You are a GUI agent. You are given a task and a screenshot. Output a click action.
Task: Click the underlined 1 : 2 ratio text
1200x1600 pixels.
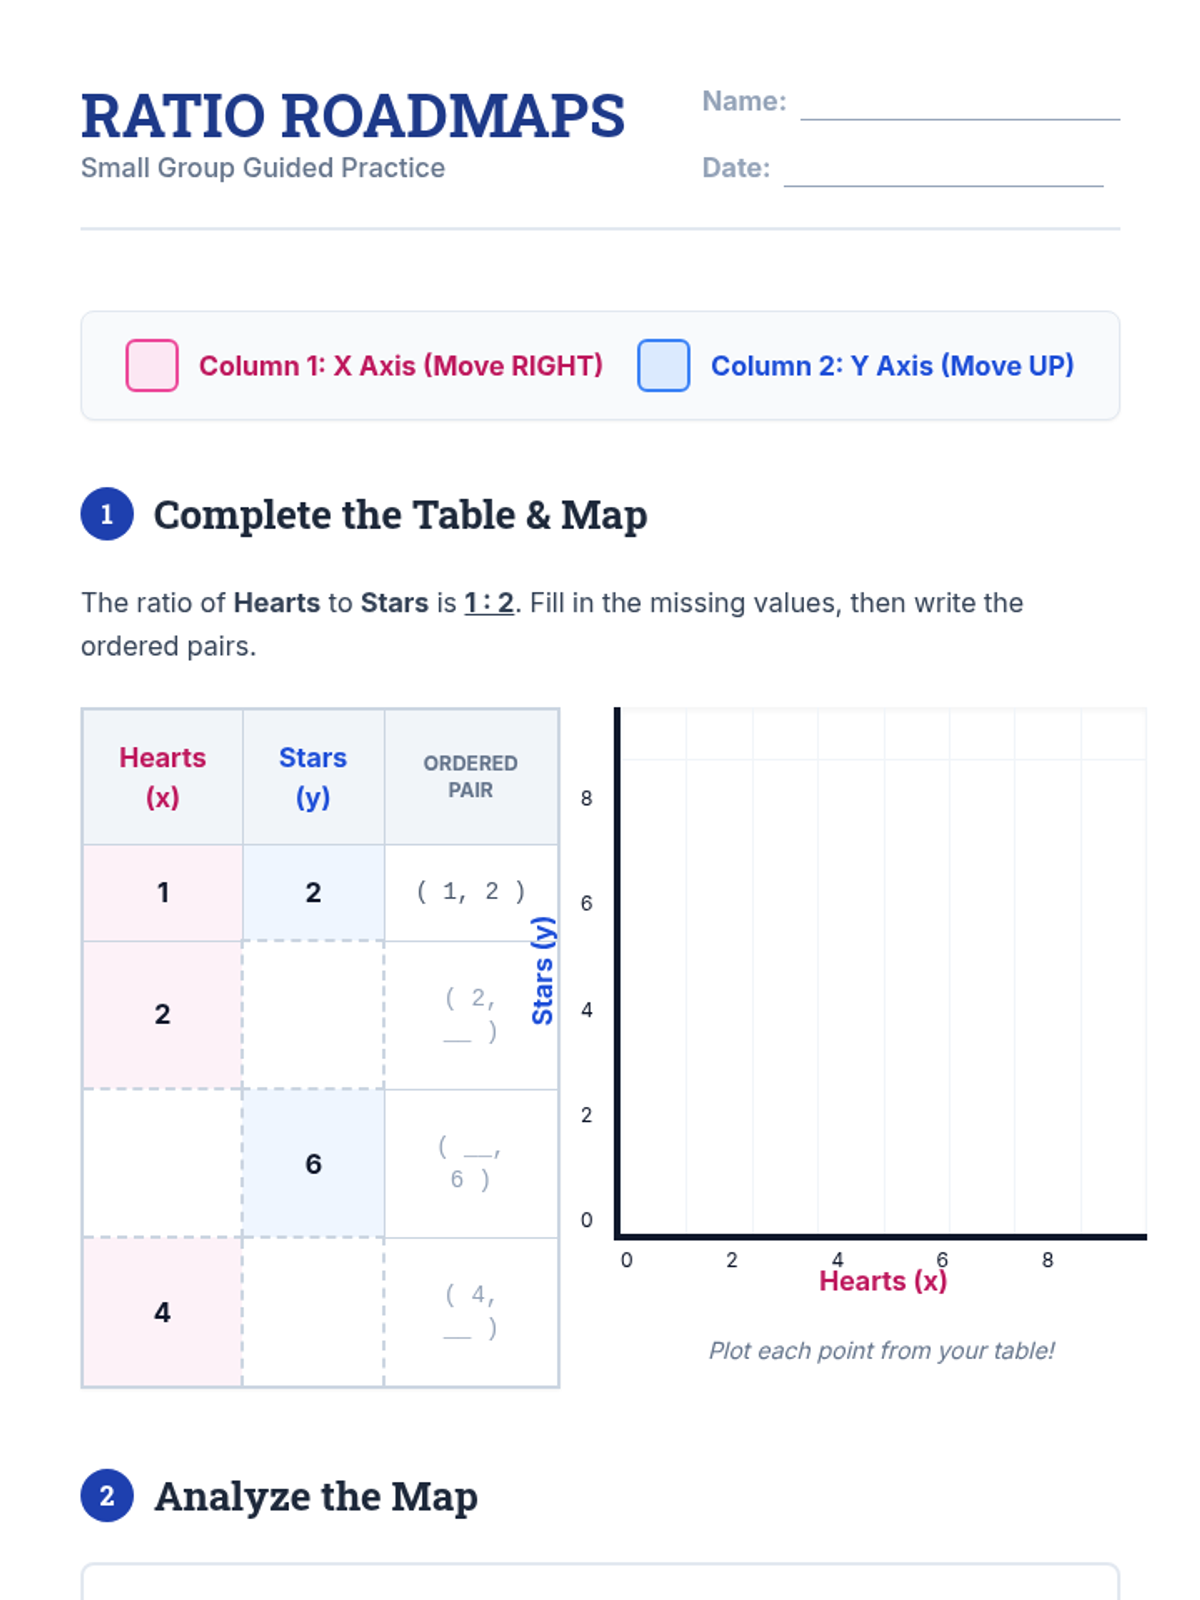pyautogui.click(x=489, y=603)
